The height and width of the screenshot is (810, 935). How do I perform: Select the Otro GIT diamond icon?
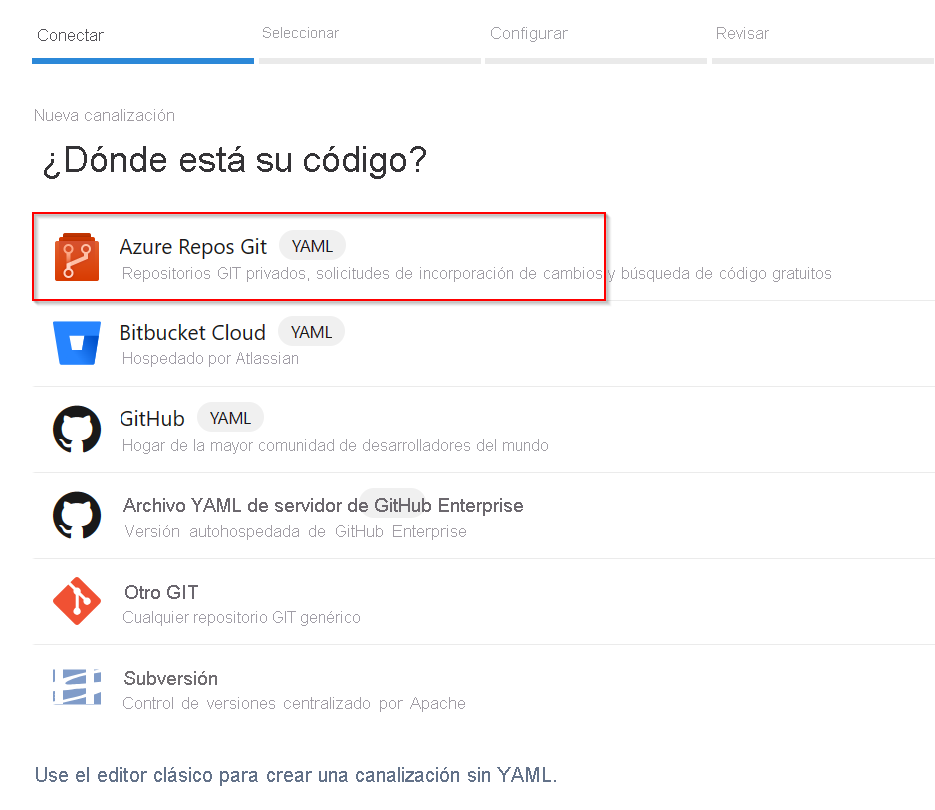coord(77,601)
